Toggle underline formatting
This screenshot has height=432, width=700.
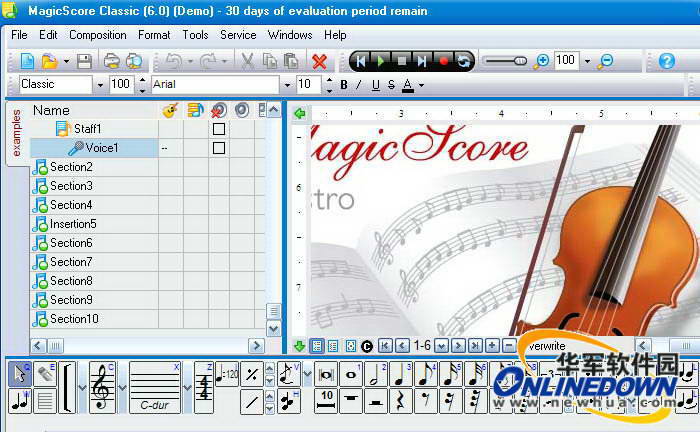[376, 85]
